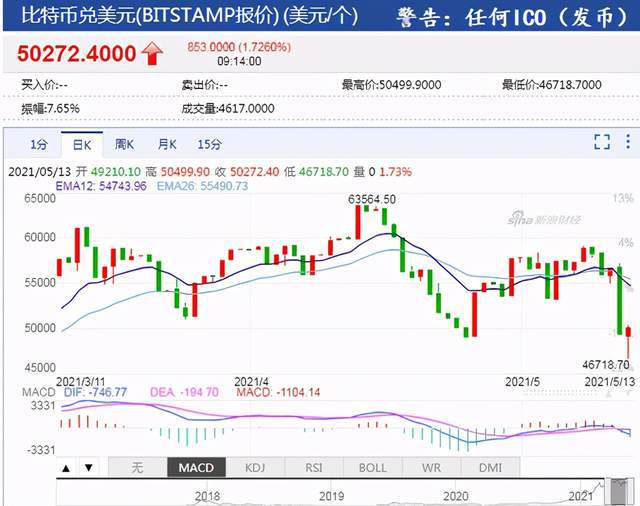This screenshot has width=640, height=506.
Task: Click the fullscreen expand icon
Action: pyautogui.click(x=602, y=142)
